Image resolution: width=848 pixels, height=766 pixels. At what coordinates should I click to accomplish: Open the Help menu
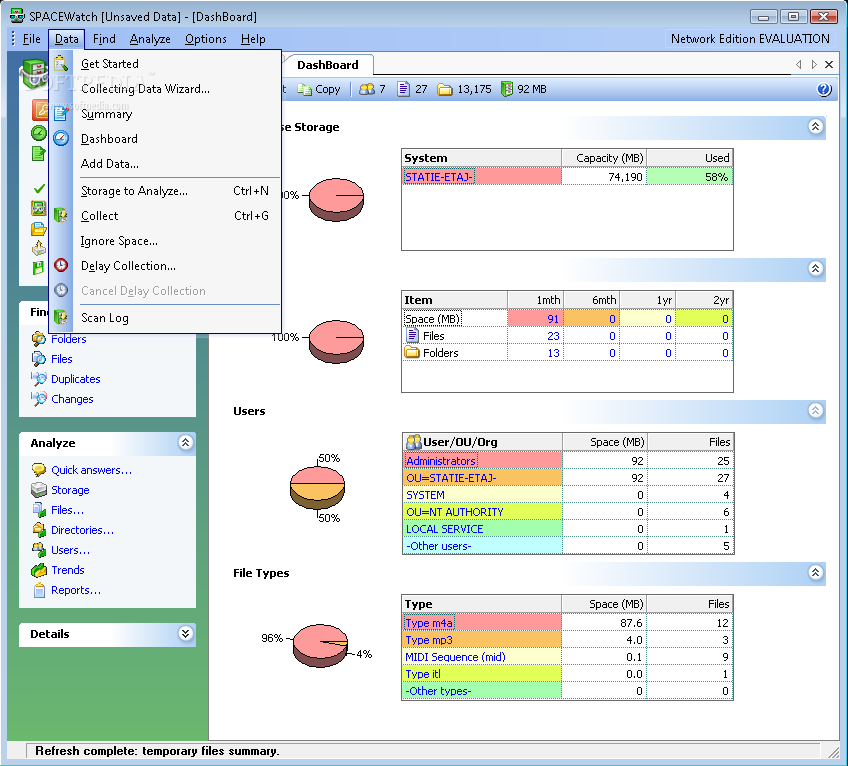coord(253,39)
